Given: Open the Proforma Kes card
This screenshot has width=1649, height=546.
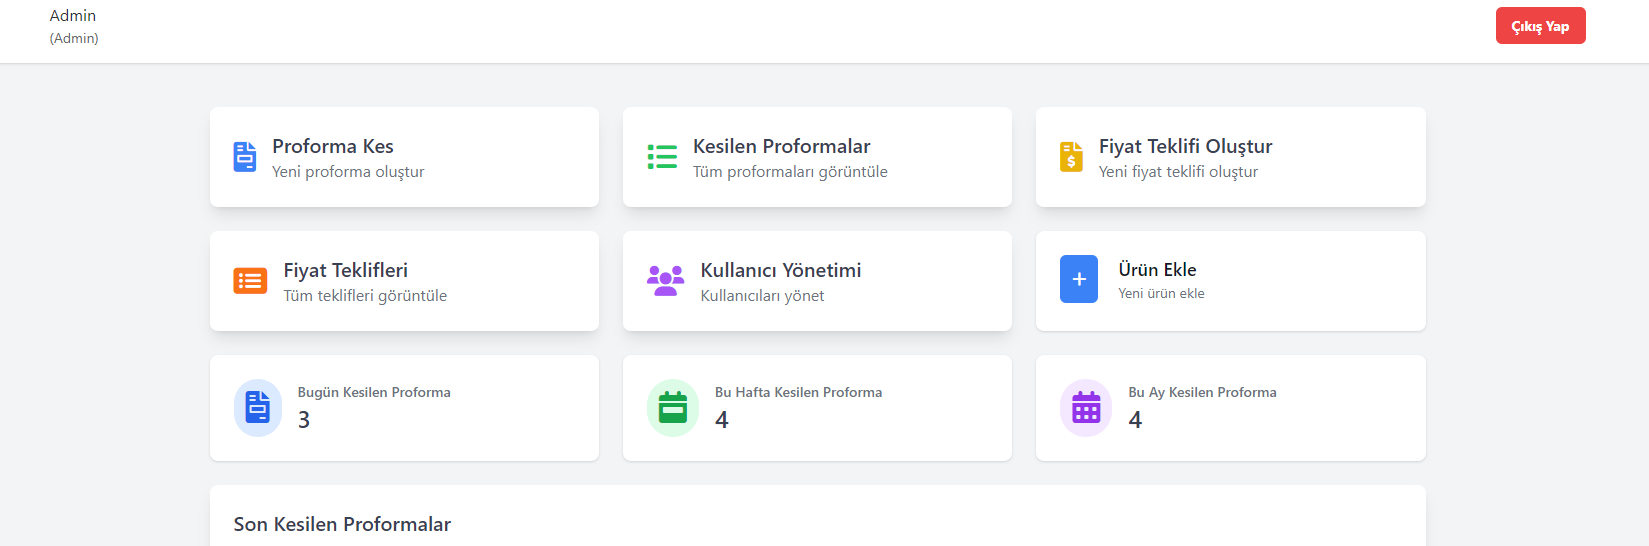Looking at the screenshot, I should pos(404,157).
